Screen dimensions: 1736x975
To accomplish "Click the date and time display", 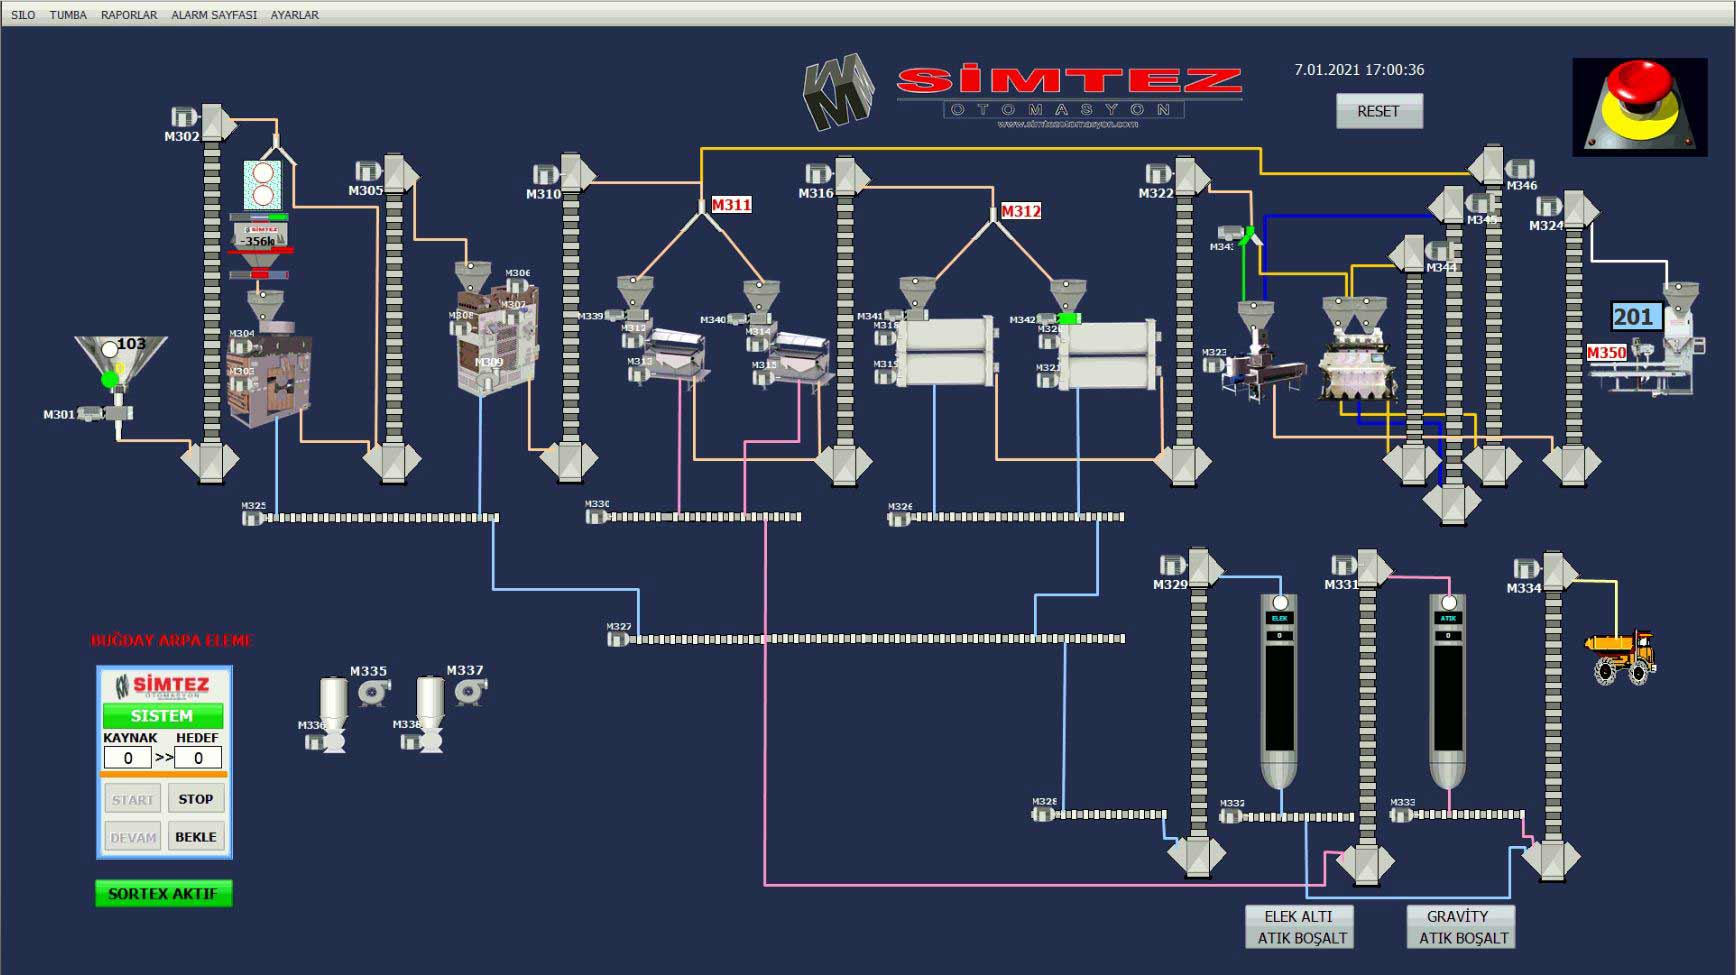I will [x=1359, y=70].
